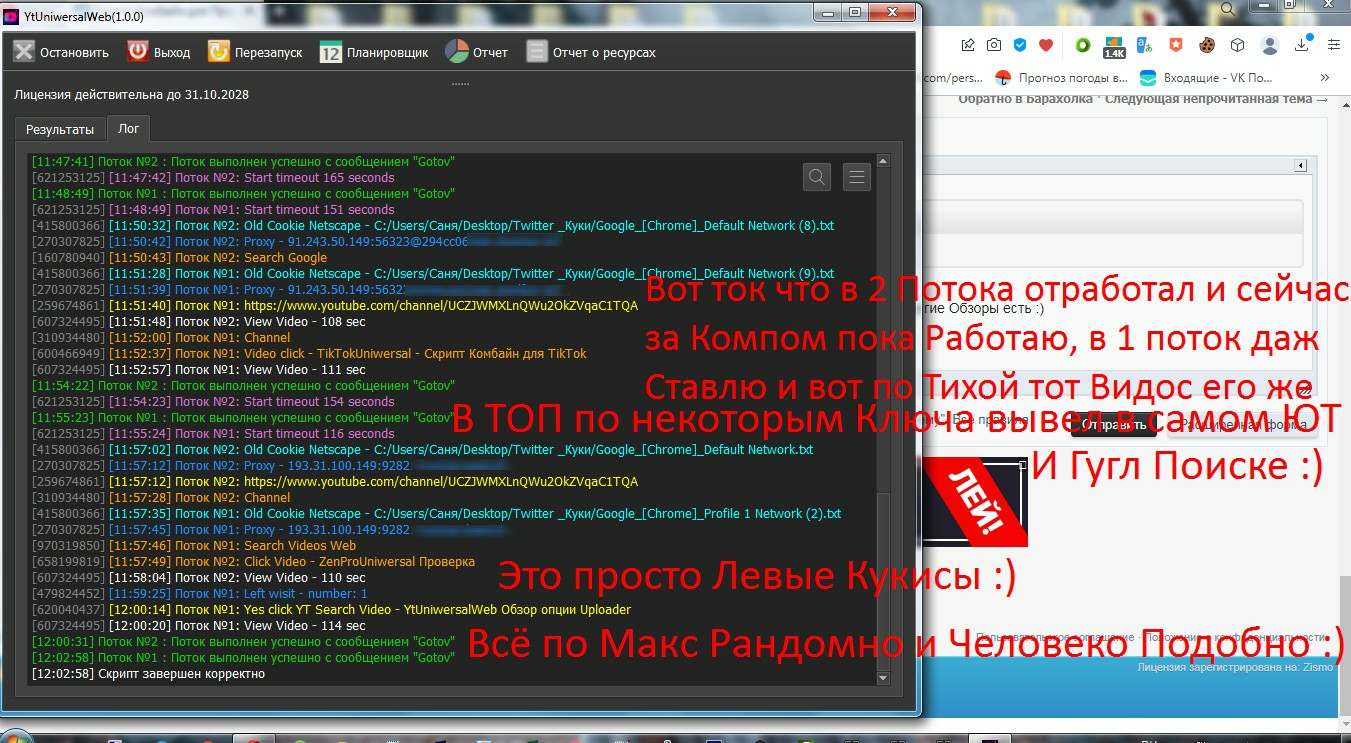This screenshot has width=1351, height=743.
Task: Switch to the Лог tab
Action: [128, 128]
